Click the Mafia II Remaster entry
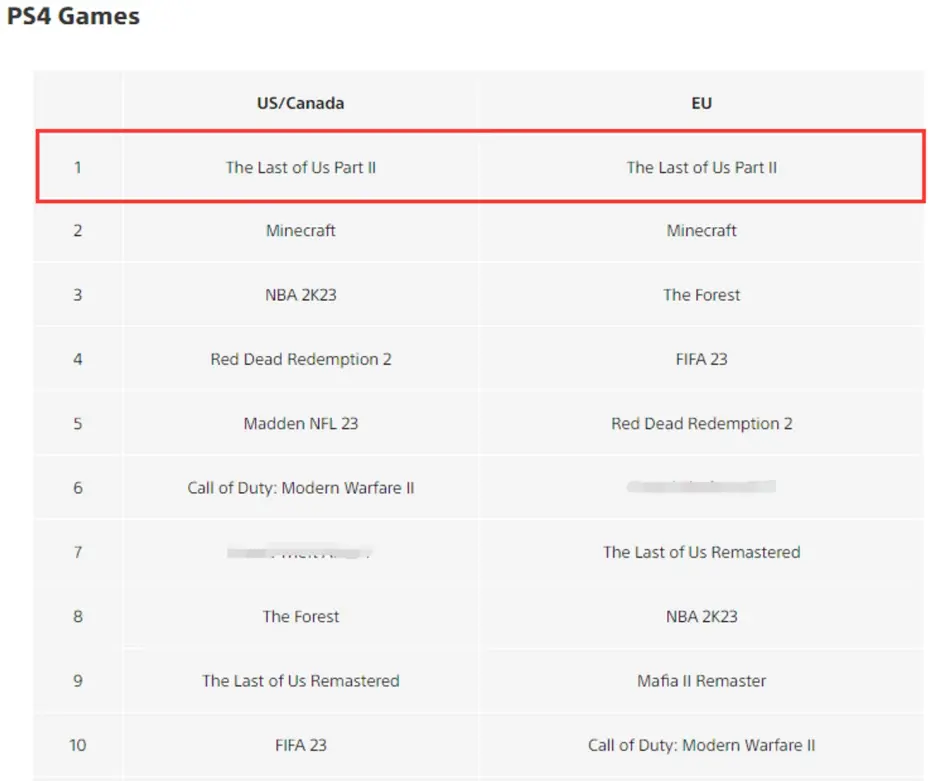The width and height of the screenshot is (942, 781). 701,681
